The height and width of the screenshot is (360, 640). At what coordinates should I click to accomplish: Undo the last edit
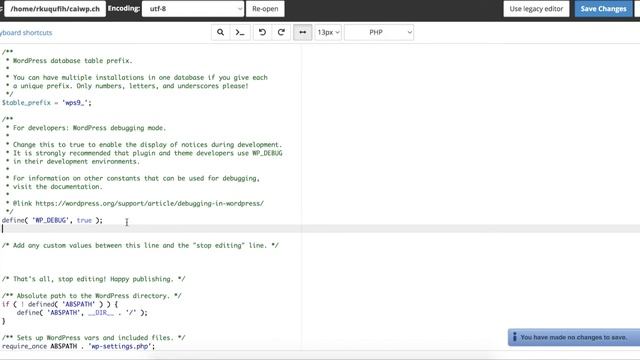point(262,32)
